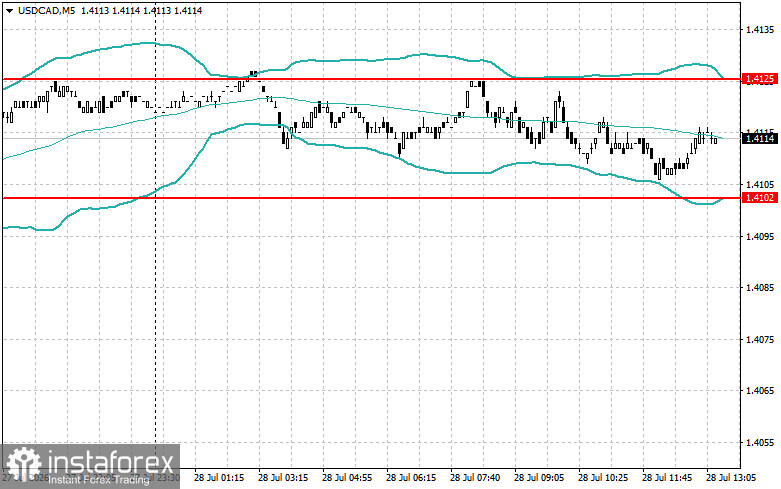Click the 1.4105 price axis value
The width and height of the screenshot is (781, 489).
[x=760, y=184]
